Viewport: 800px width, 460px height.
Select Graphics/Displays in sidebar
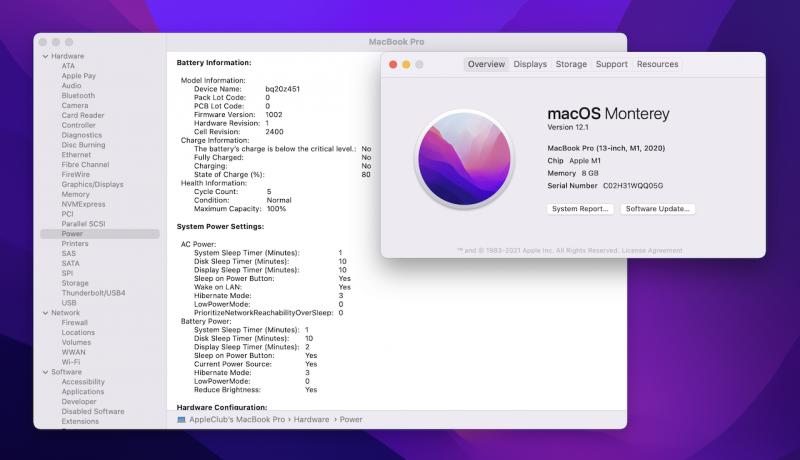(92, 185)
